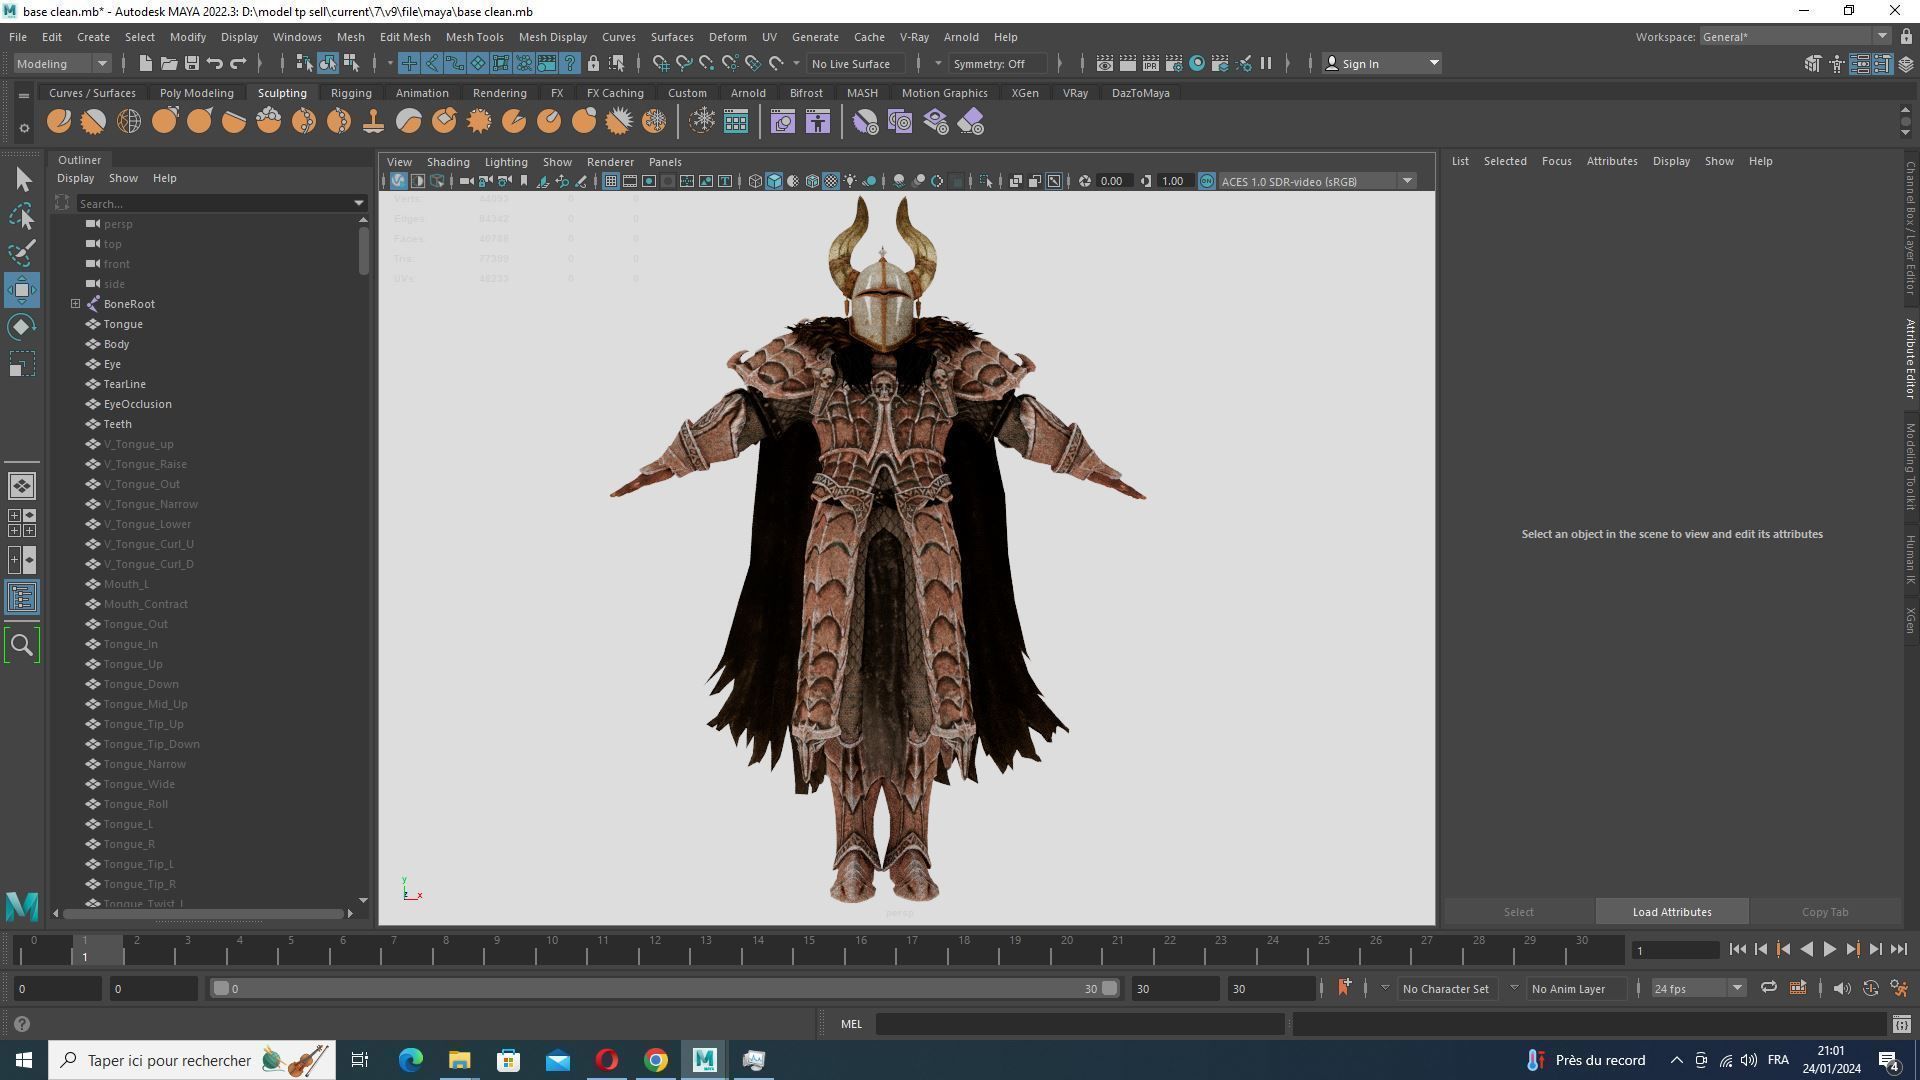Image resolution: width=1920 pixels, height=1080 pixels.
Task: Click the Copy Tab button
Action: pos(1825,912)
